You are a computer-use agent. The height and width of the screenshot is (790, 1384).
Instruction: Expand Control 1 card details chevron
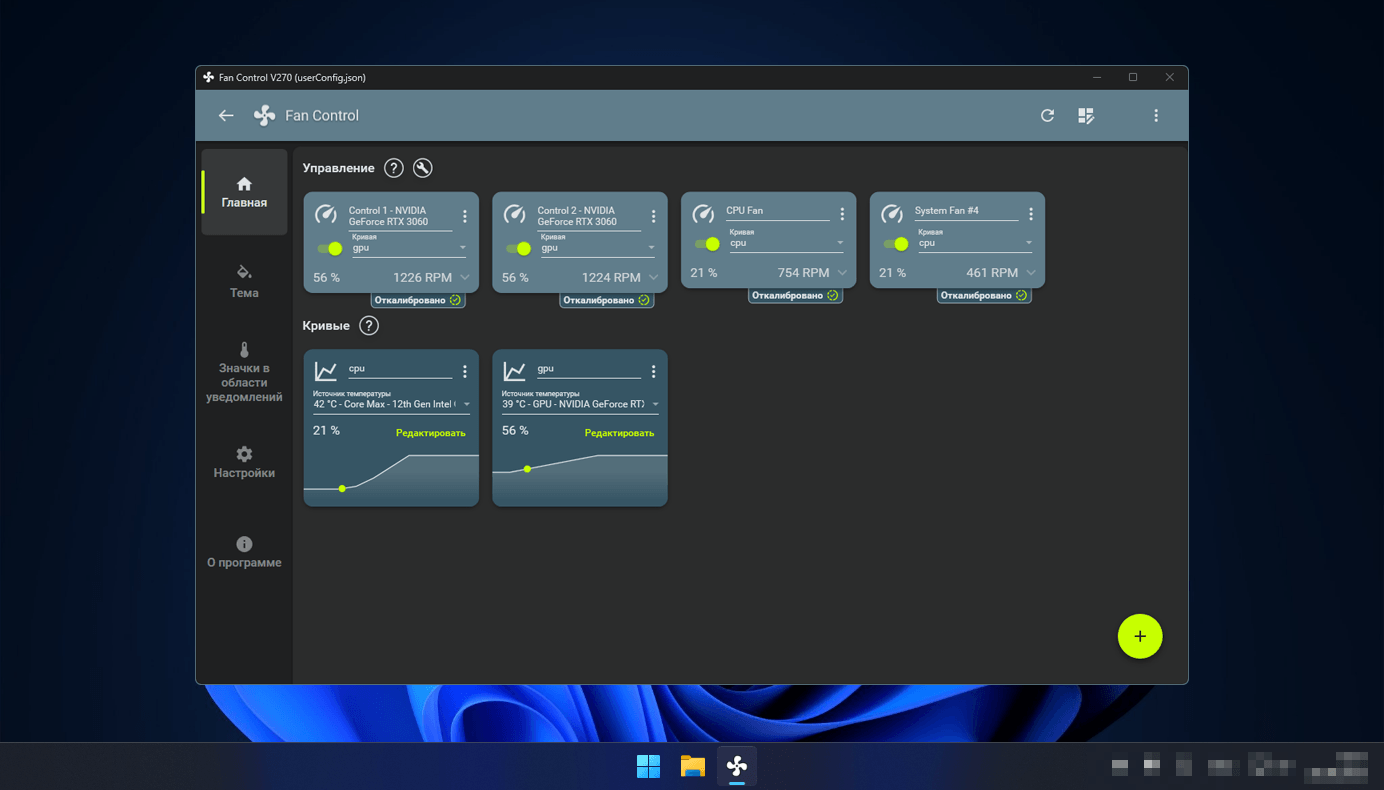[x=465, y=277]
